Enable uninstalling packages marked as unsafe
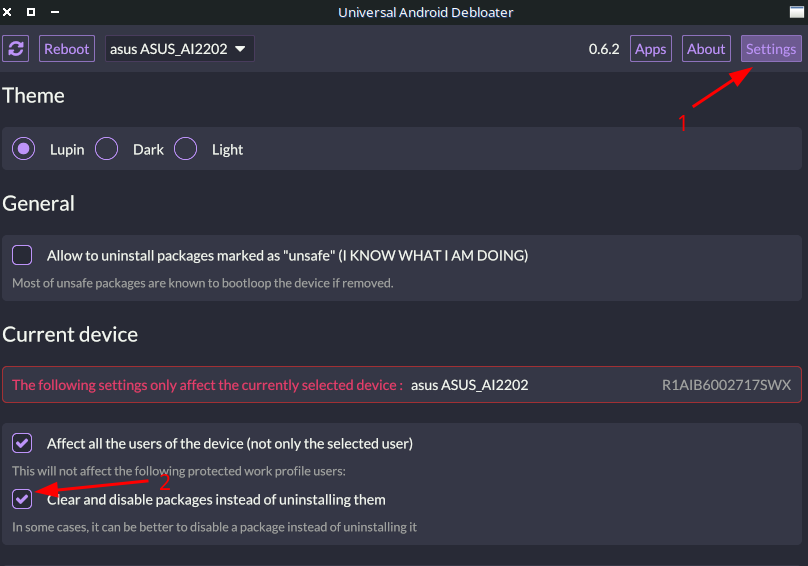808x566 pixels. tap(22, 255)
